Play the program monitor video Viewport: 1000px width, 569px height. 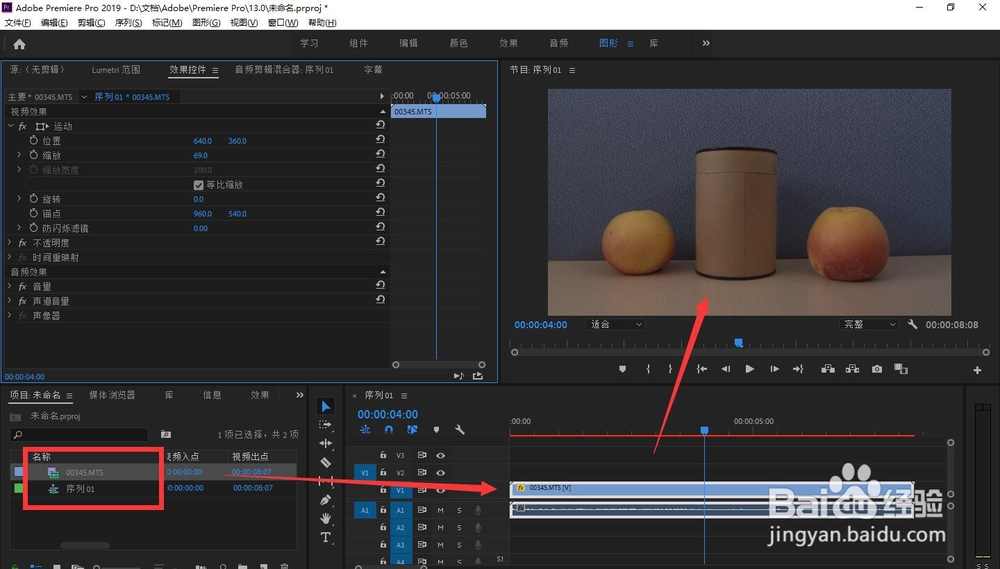[749, 369]
